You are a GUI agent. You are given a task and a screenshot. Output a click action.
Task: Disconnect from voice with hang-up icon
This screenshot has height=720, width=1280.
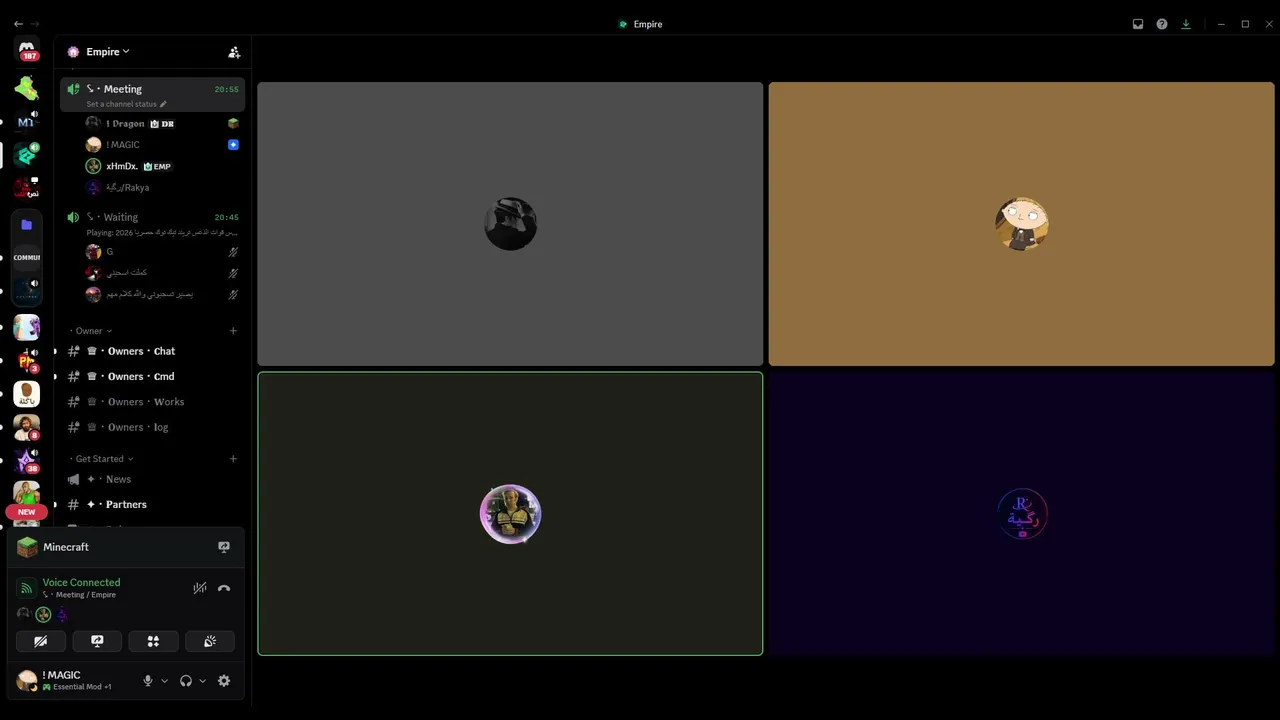coord(224,588)
